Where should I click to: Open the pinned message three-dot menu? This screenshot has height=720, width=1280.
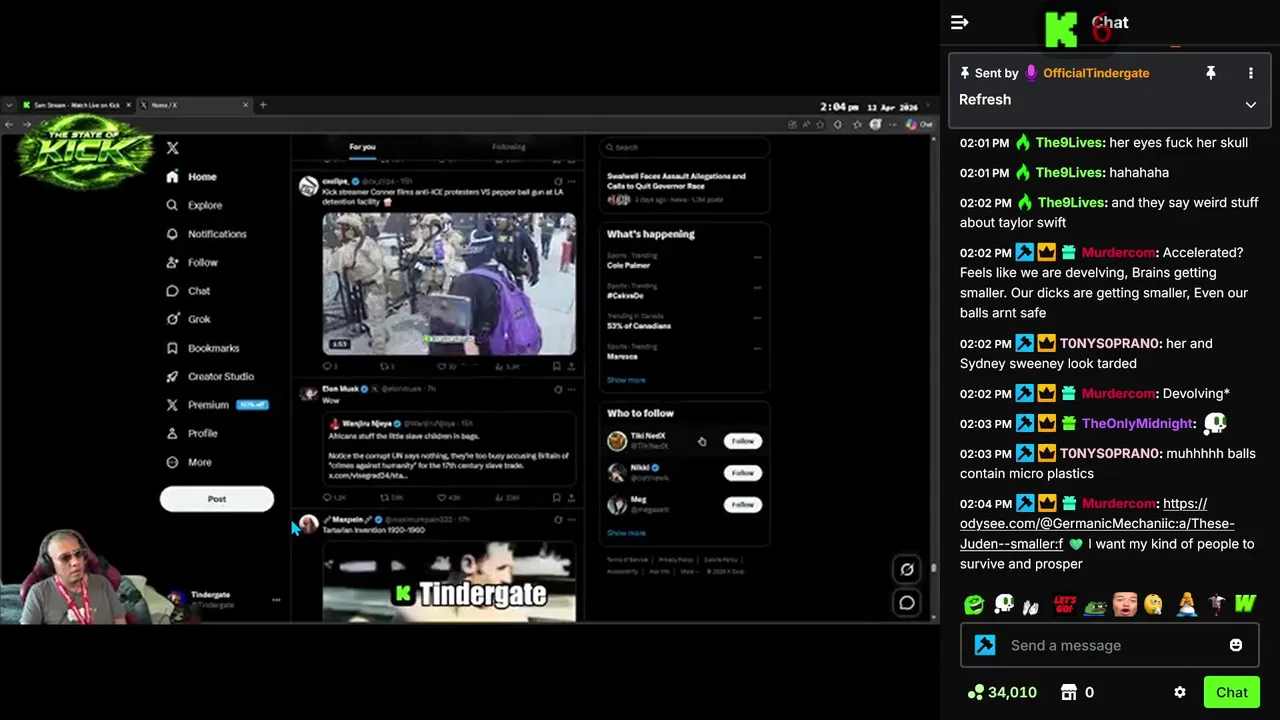(x=1250, y=73)
